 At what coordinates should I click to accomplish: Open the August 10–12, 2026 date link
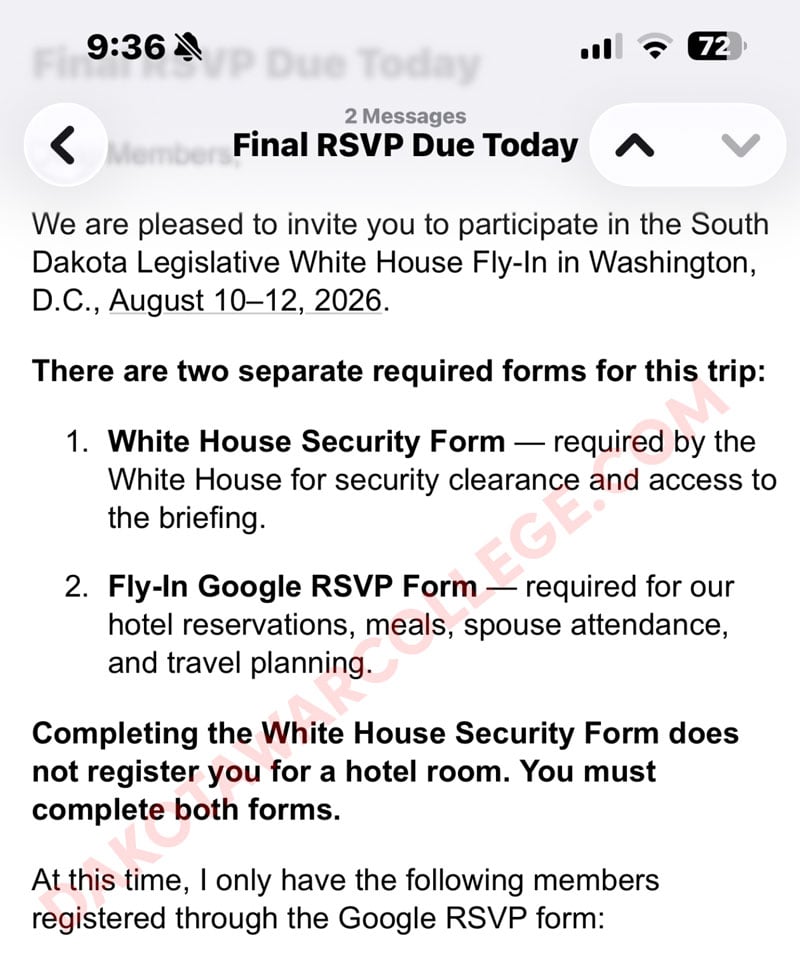tap(246, 301)
